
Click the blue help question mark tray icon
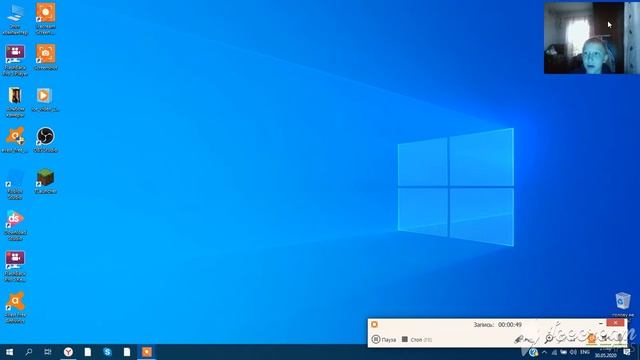[533, 352]
